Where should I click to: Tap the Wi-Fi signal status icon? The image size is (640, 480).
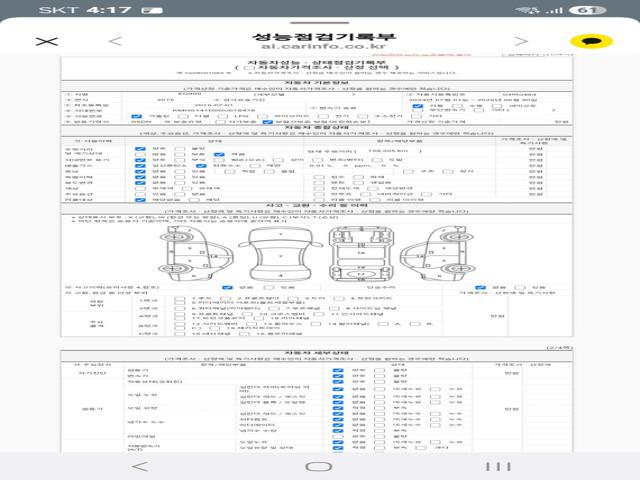tap(528, 10)
